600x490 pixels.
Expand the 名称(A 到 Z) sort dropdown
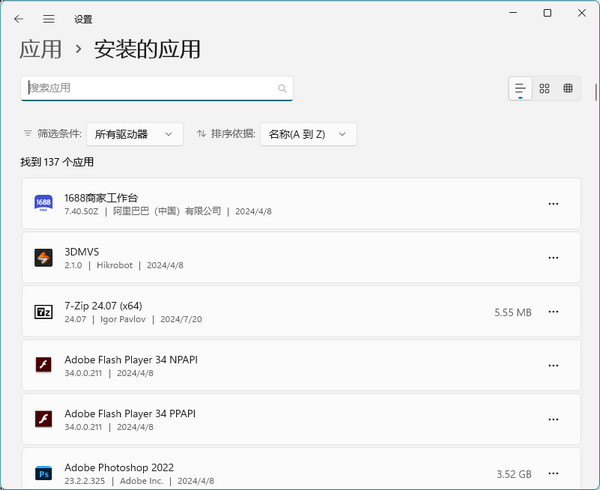point(308,134)
